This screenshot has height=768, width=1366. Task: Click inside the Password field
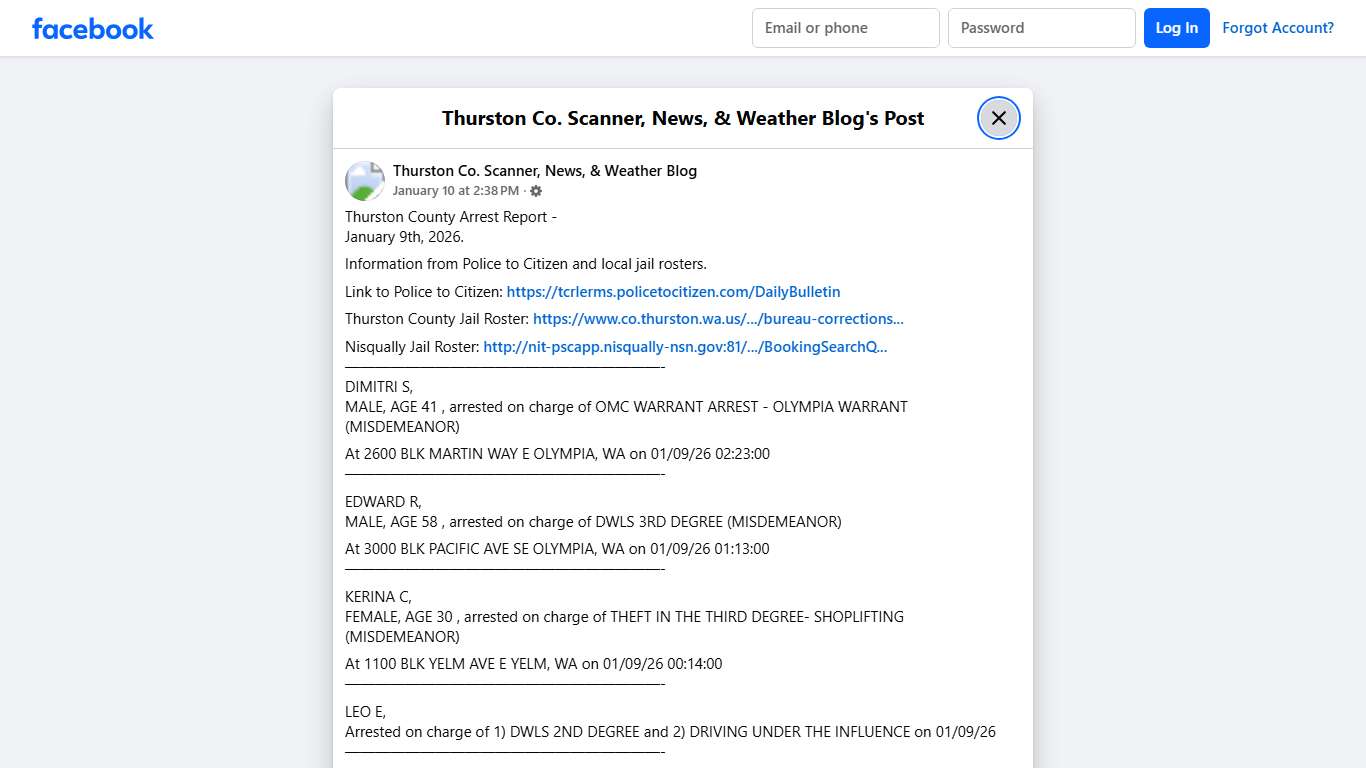pos(1041,28)
